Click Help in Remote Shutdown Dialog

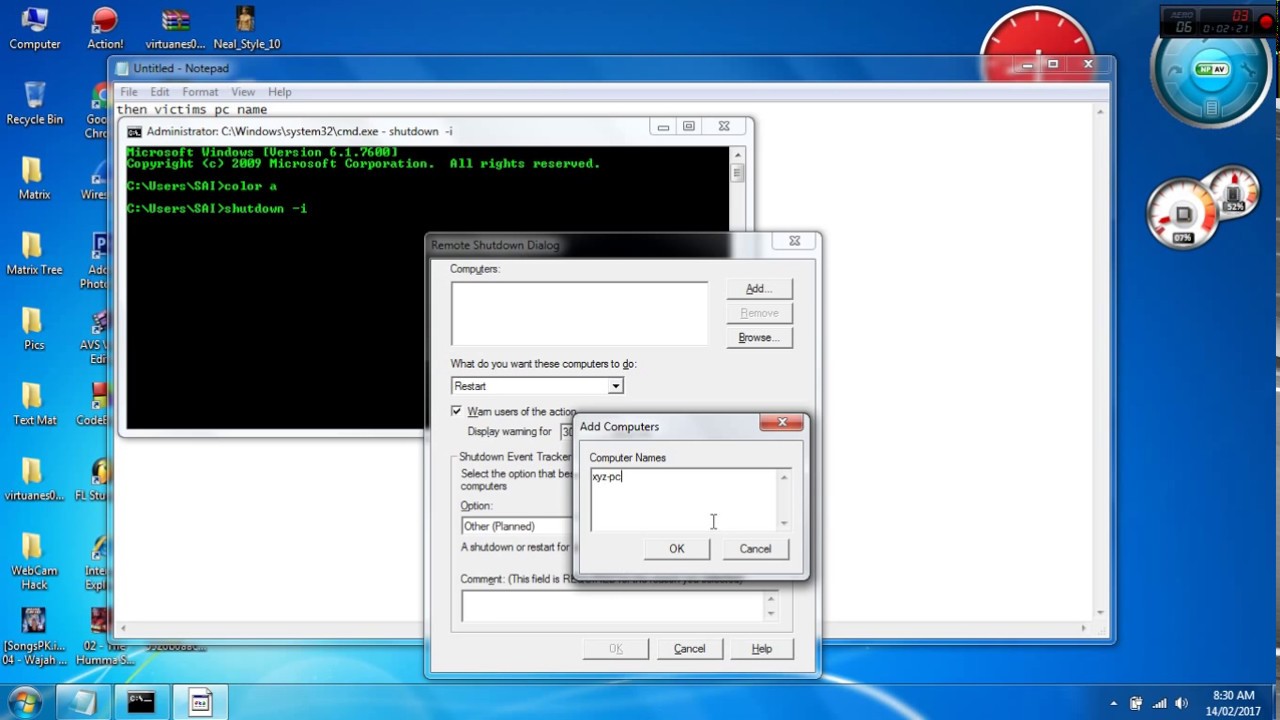click(762, 648)
